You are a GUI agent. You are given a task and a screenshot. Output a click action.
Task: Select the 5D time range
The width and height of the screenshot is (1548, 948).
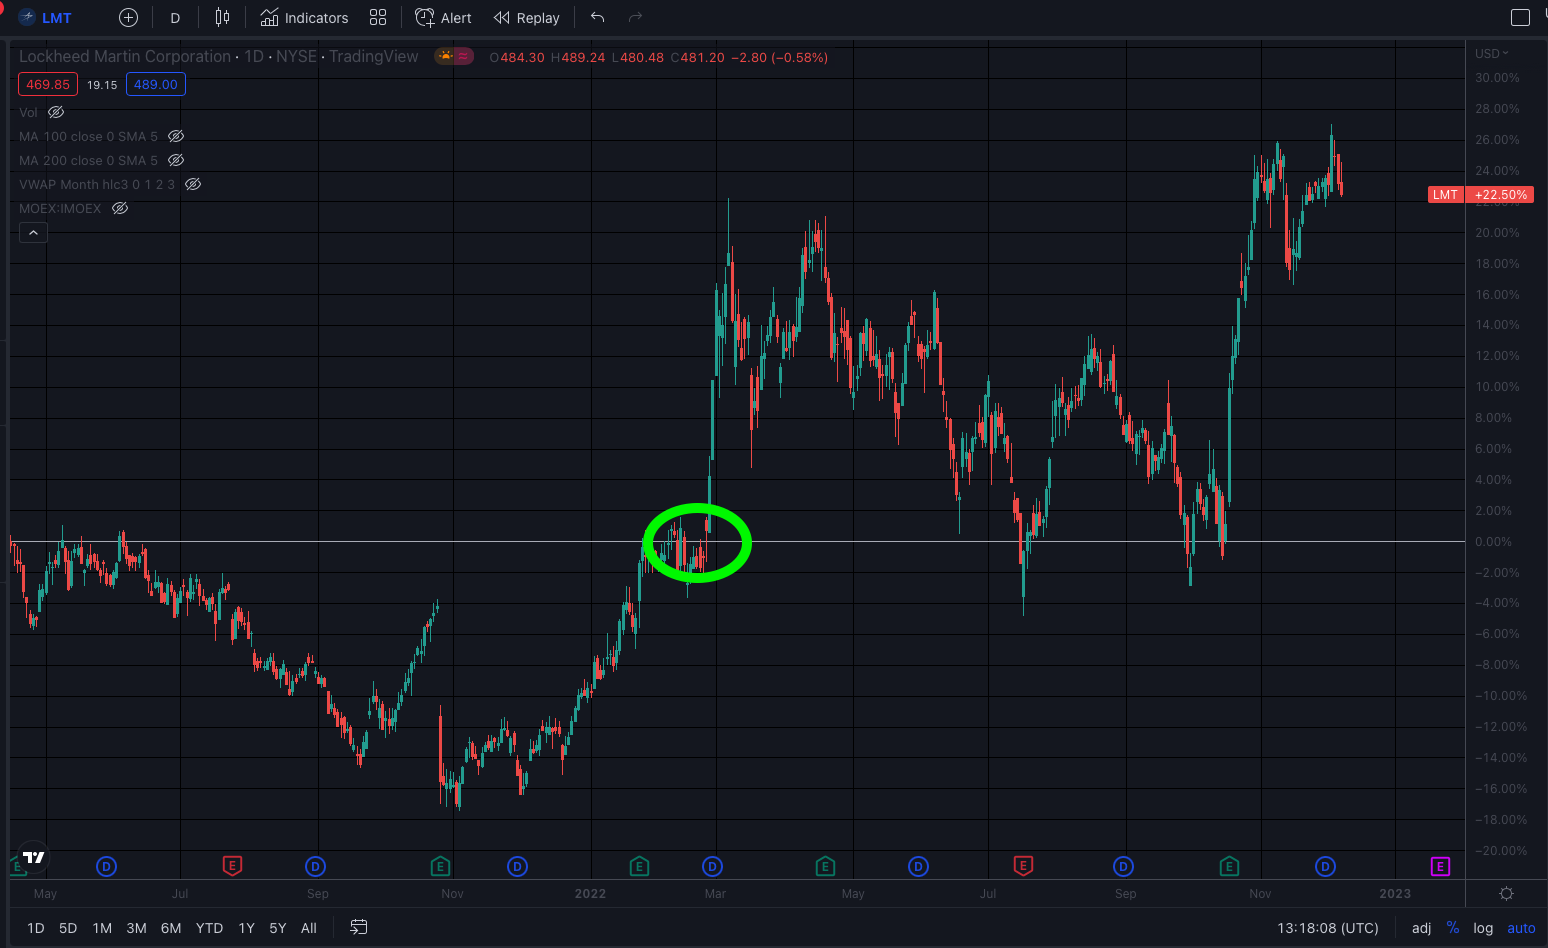coord(68,928)
